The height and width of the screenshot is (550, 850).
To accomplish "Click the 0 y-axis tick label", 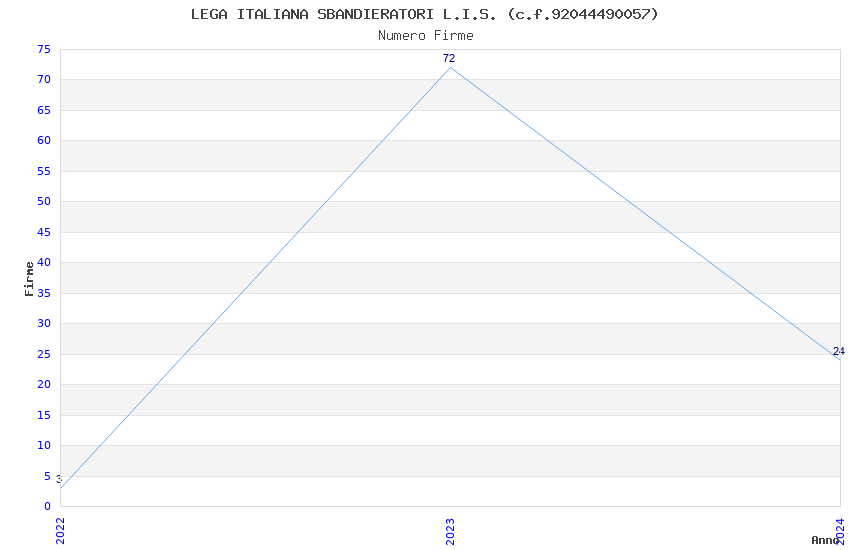I will pos(46,507).
